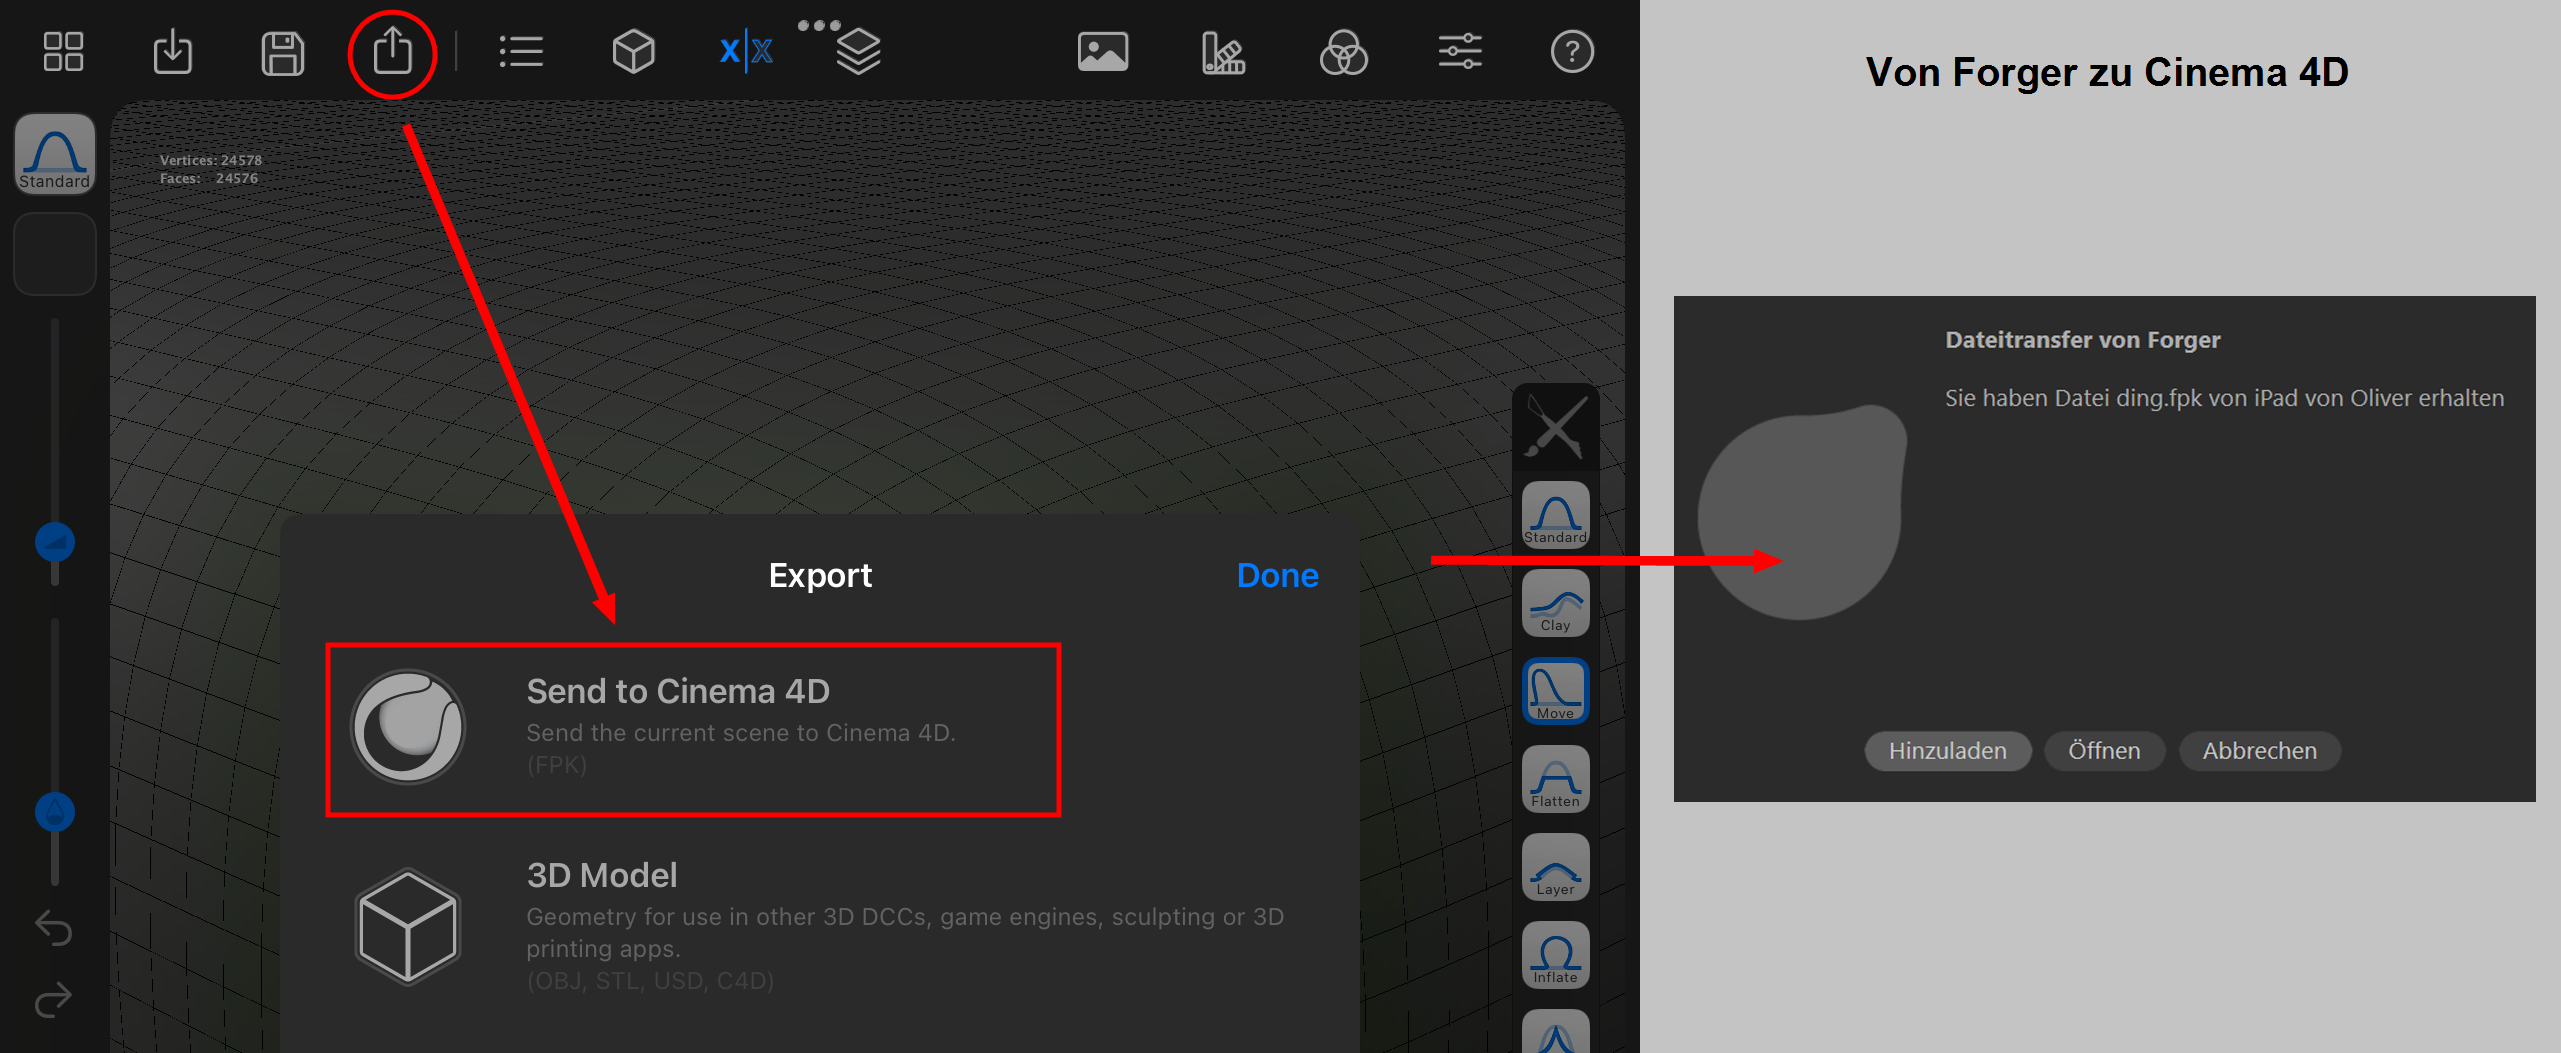The width and height of the screenshot is (2561, 1053).
Task: Open the share export icon
Action: [x=392, y=51]
